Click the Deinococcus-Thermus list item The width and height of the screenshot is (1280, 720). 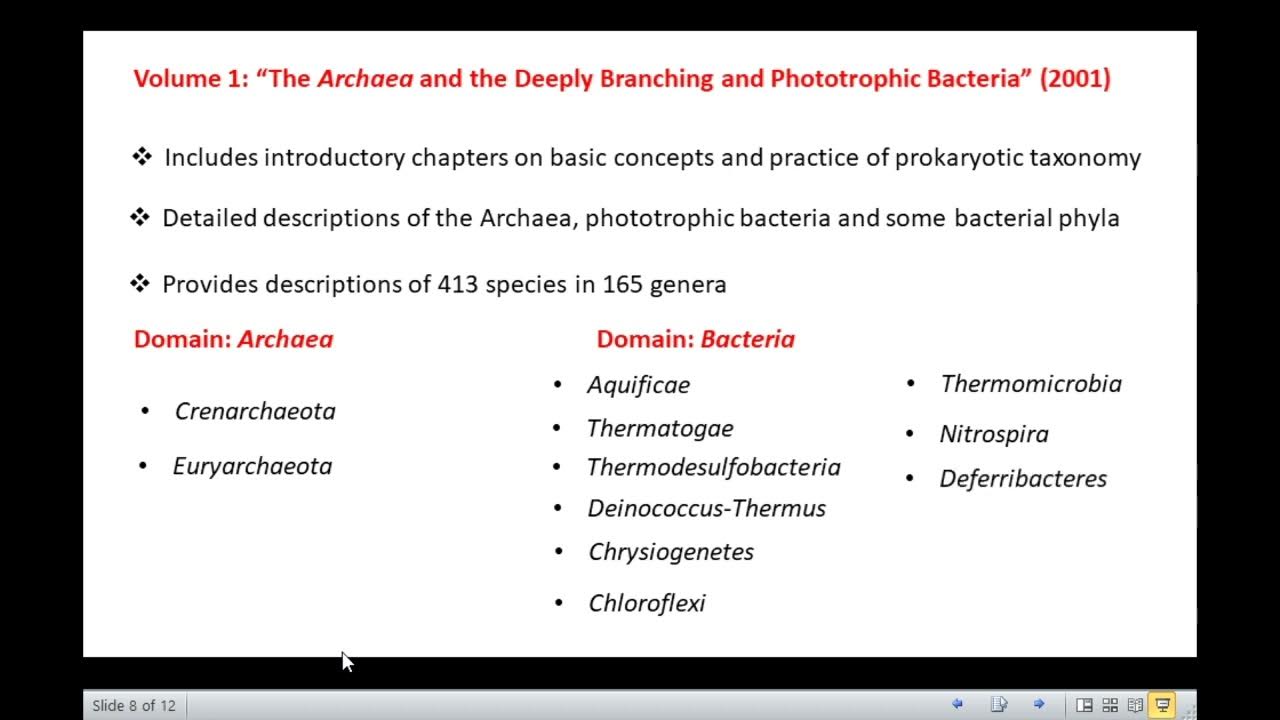click(707, 508)
